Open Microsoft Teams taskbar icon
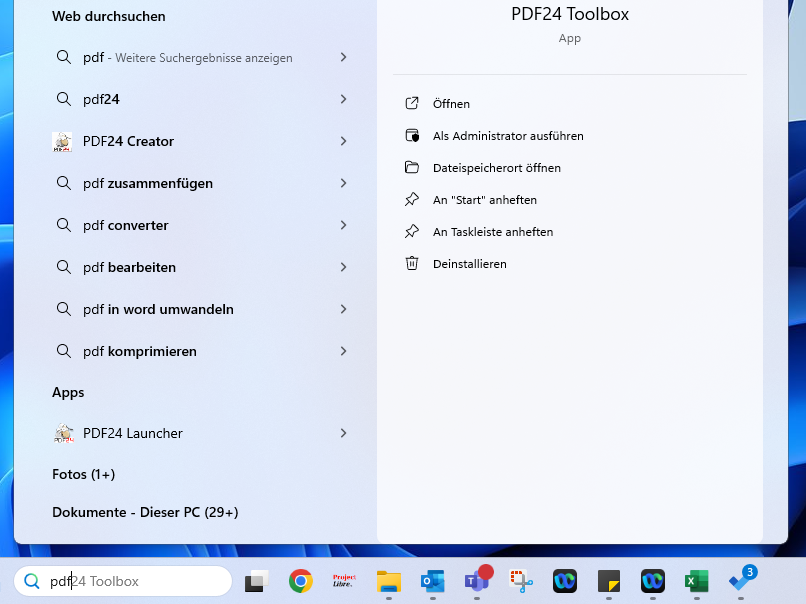806x604 pixels. pyautogui.click(x=477, y=580)
